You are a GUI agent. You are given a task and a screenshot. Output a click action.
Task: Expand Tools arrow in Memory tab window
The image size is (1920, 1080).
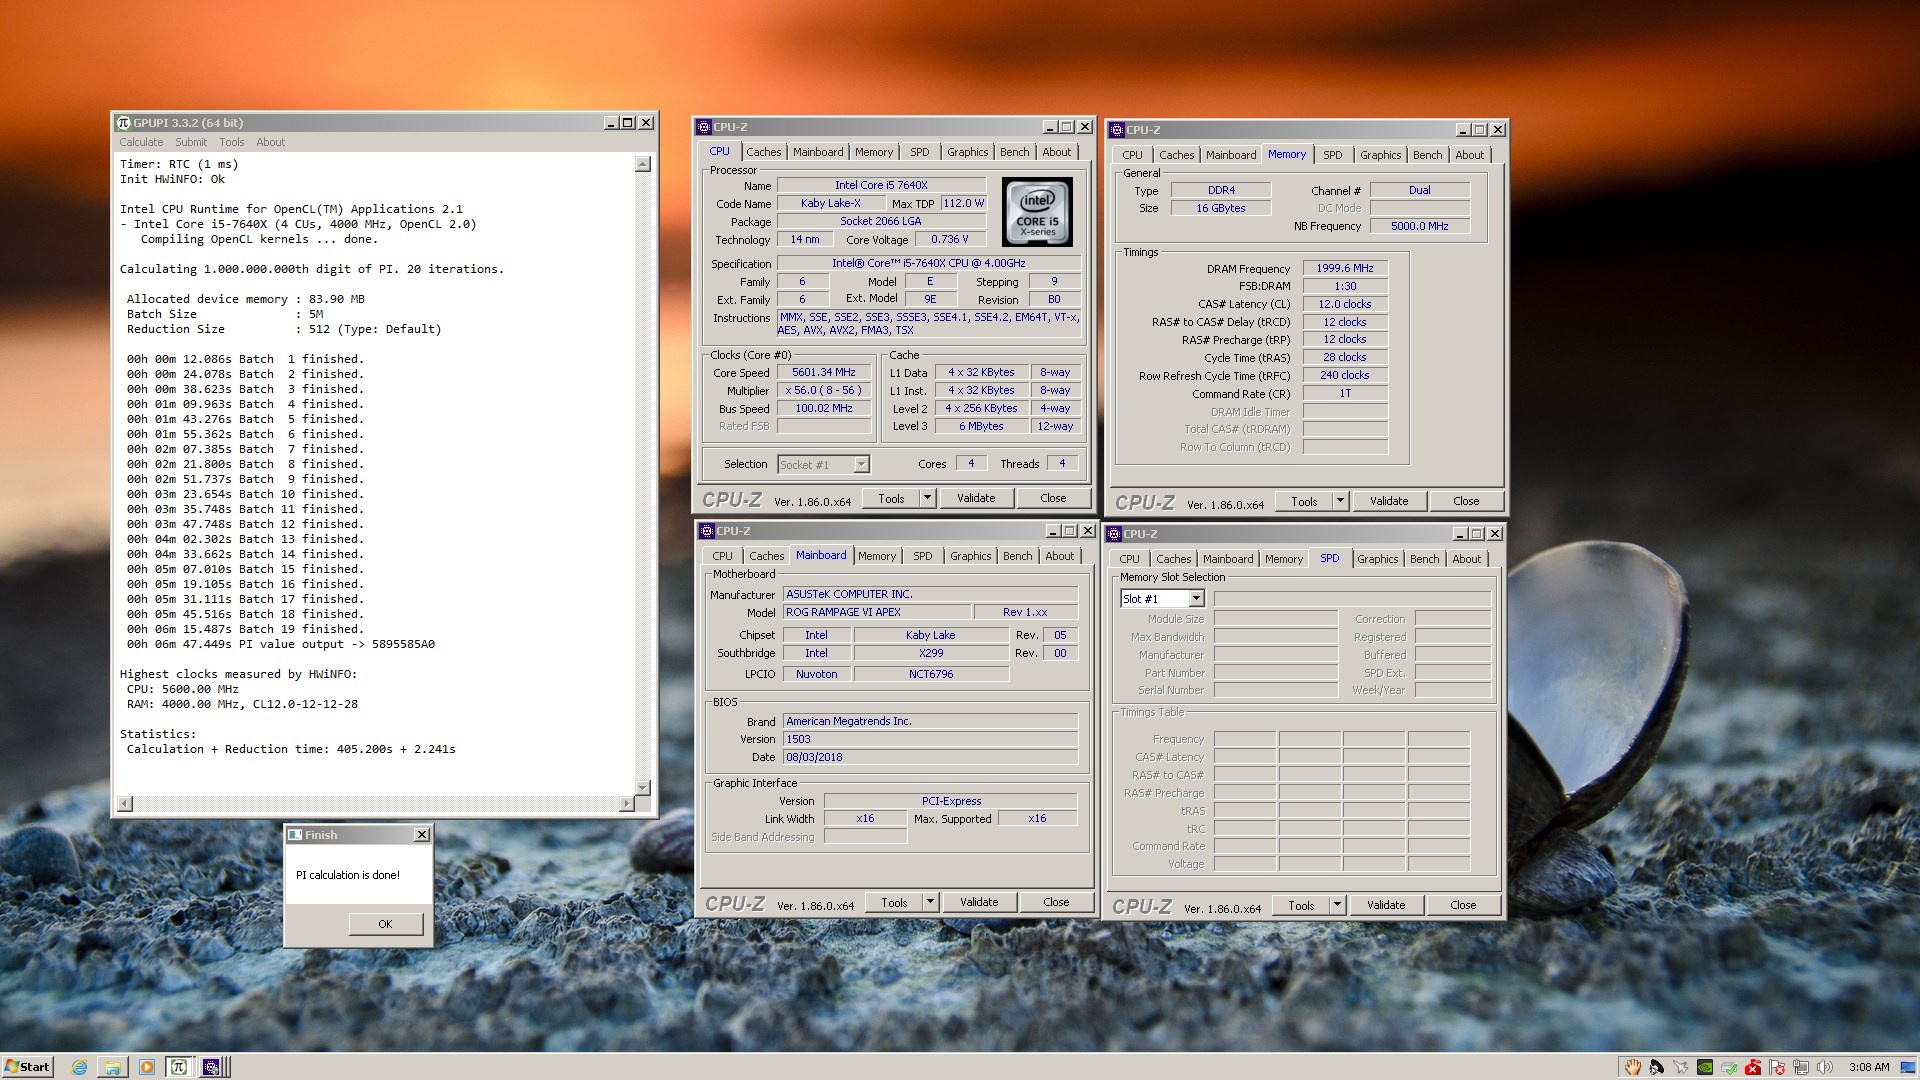pos(1340,501)
